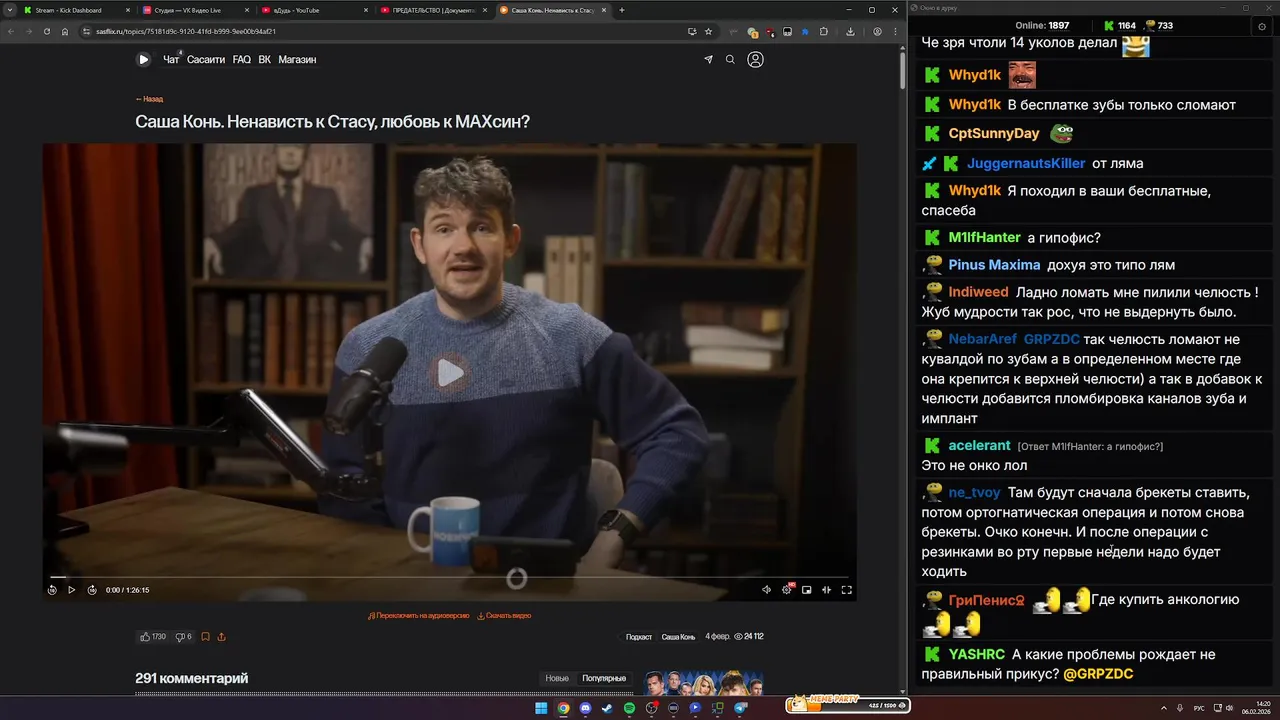
Task: Open the Подкаст category tag
Action: click(x=639, y=637)
